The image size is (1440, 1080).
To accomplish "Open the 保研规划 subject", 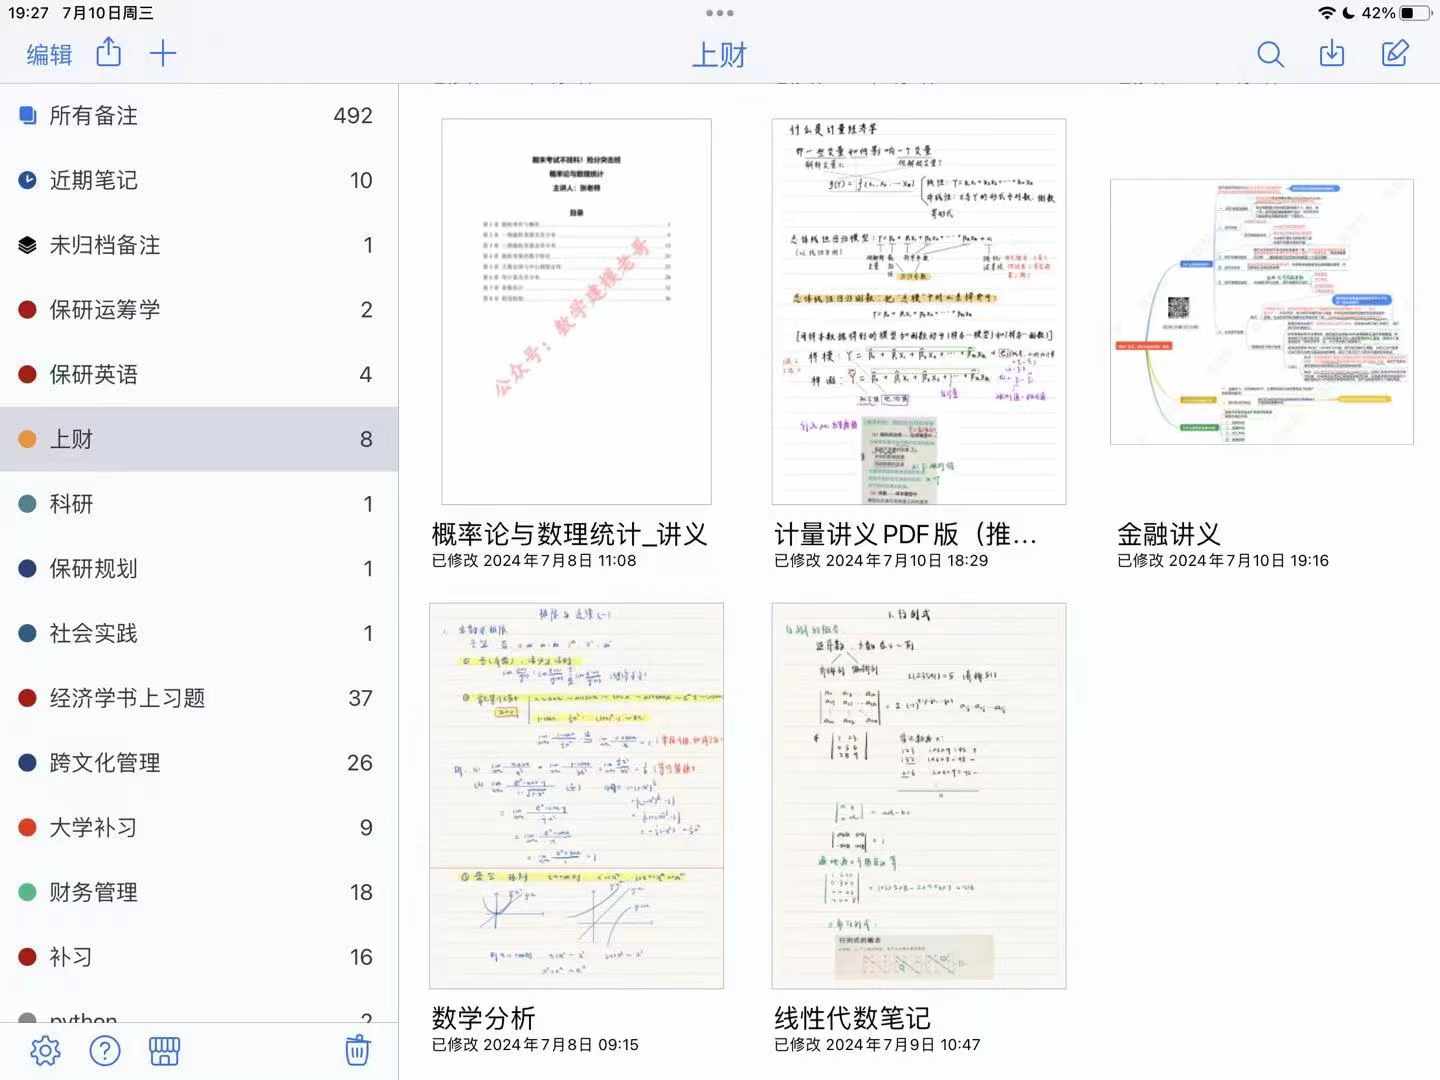I will point(199,568).
